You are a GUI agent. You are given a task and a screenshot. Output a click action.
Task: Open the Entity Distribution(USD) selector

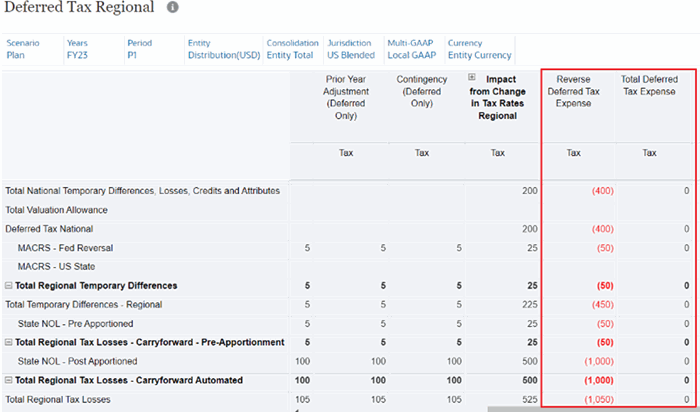coord(222,56)
